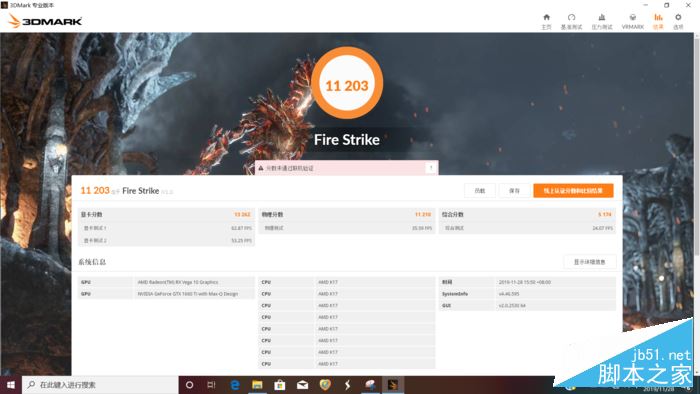Image resolution: width=700 pixels, height=394 pixels.
Task: Open the Benchmarks (基准测试) tab
Action: (571, 21)
